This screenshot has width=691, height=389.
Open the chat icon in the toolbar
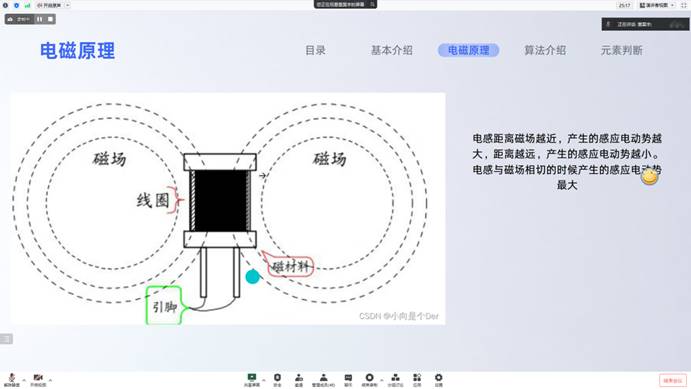pyautogui.click(x=348, y=380)
